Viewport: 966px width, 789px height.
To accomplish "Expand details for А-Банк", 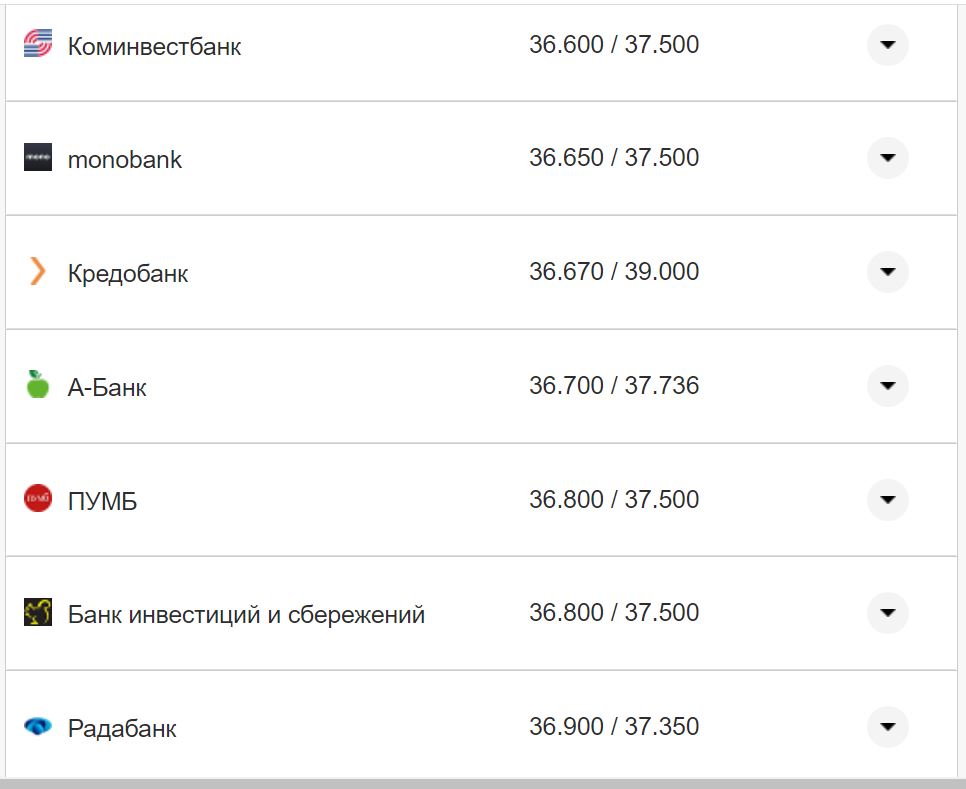I will pyautogui.click(x=887, y=385).
